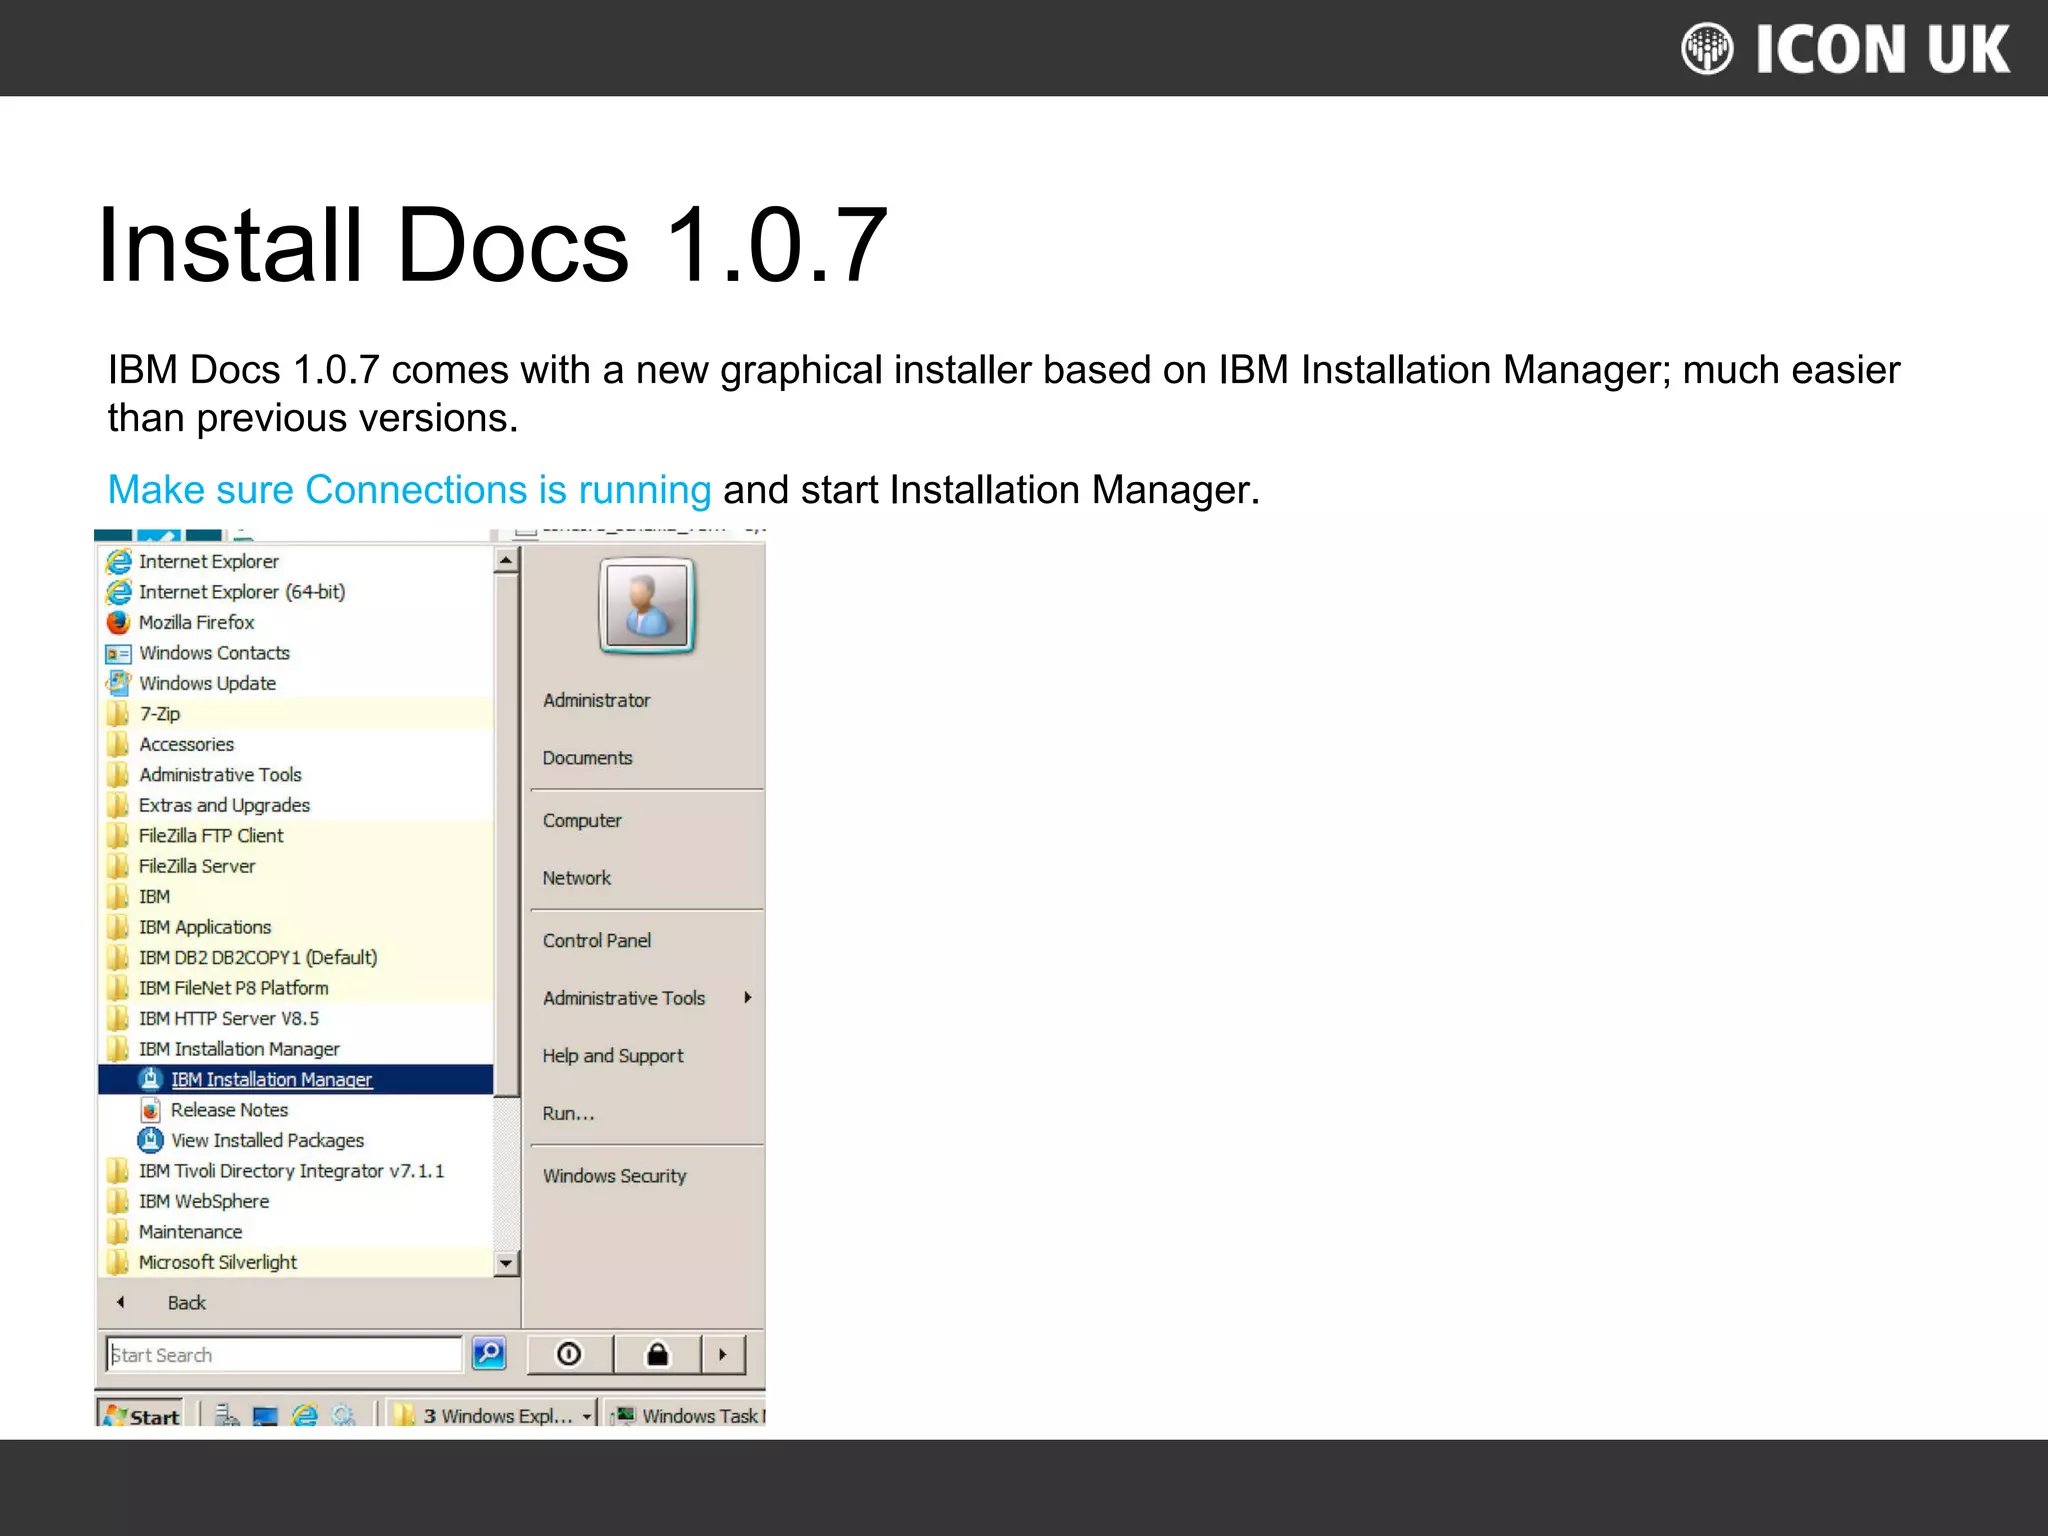Click IBM WebSphere folder icon

point(118,1201)
